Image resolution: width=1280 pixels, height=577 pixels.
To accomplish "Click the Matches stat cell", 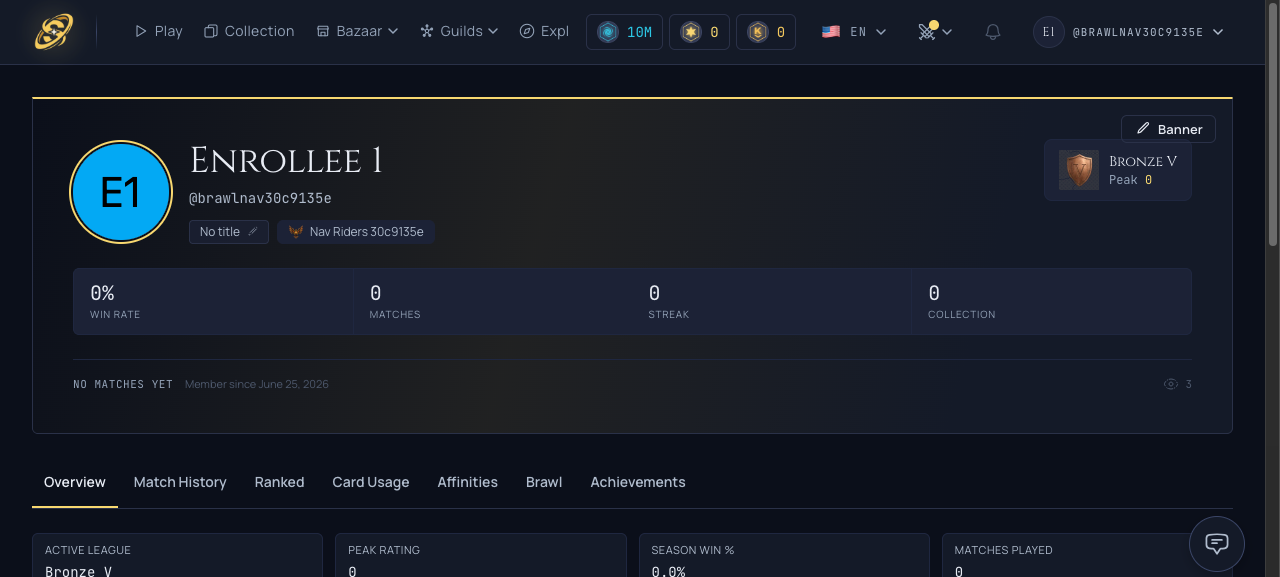I will click(x=492, y=301).
